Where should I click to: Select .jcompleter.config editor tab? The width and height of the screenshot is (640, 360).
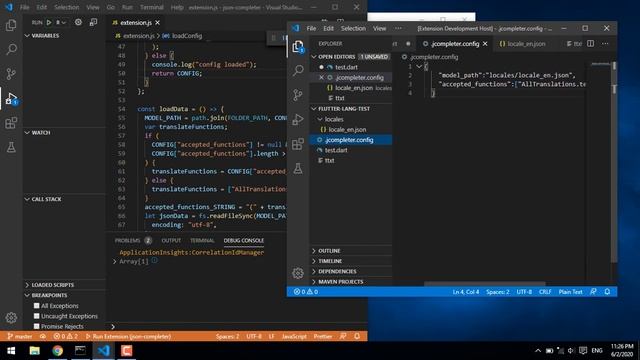(455, 44)
